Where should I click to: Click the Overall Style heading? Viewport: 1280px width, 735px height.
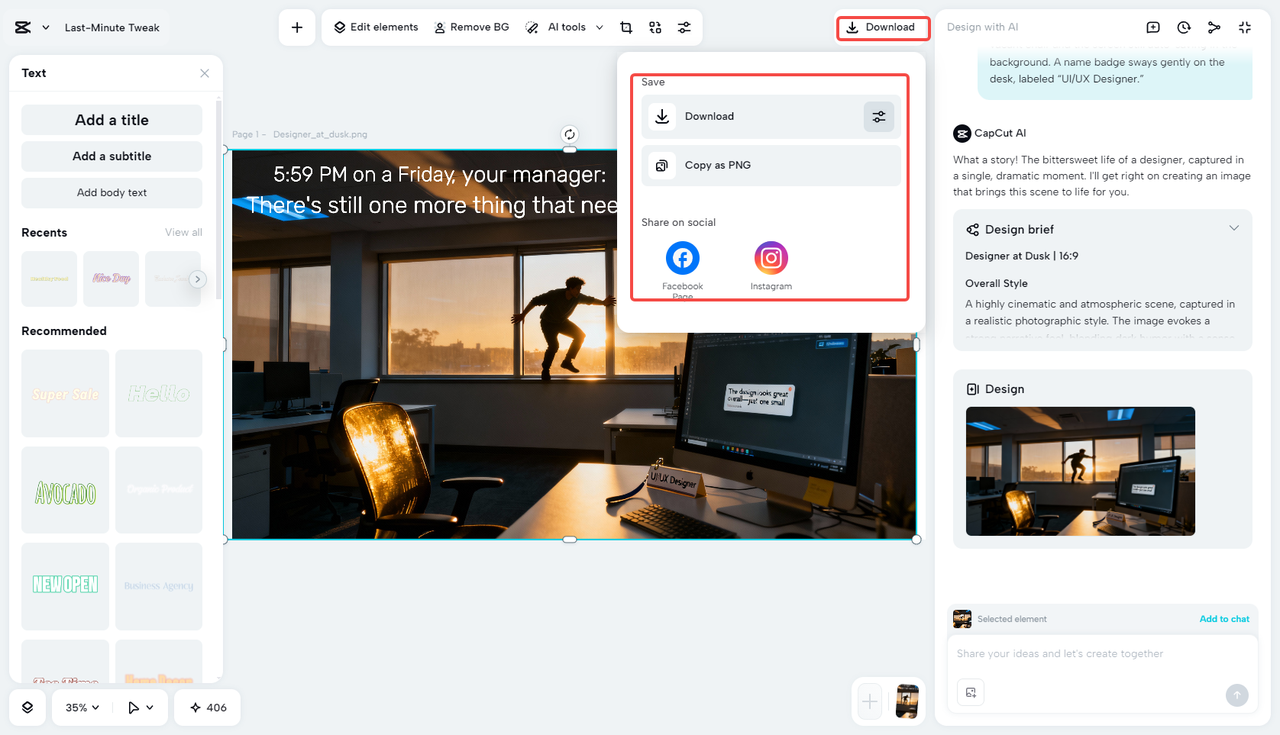tap(996, 283)
